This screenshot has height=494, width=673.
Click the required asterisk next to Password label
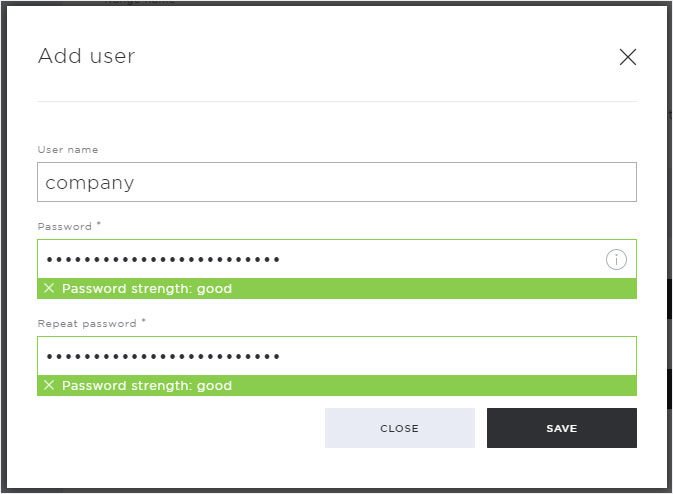point(99,223)
